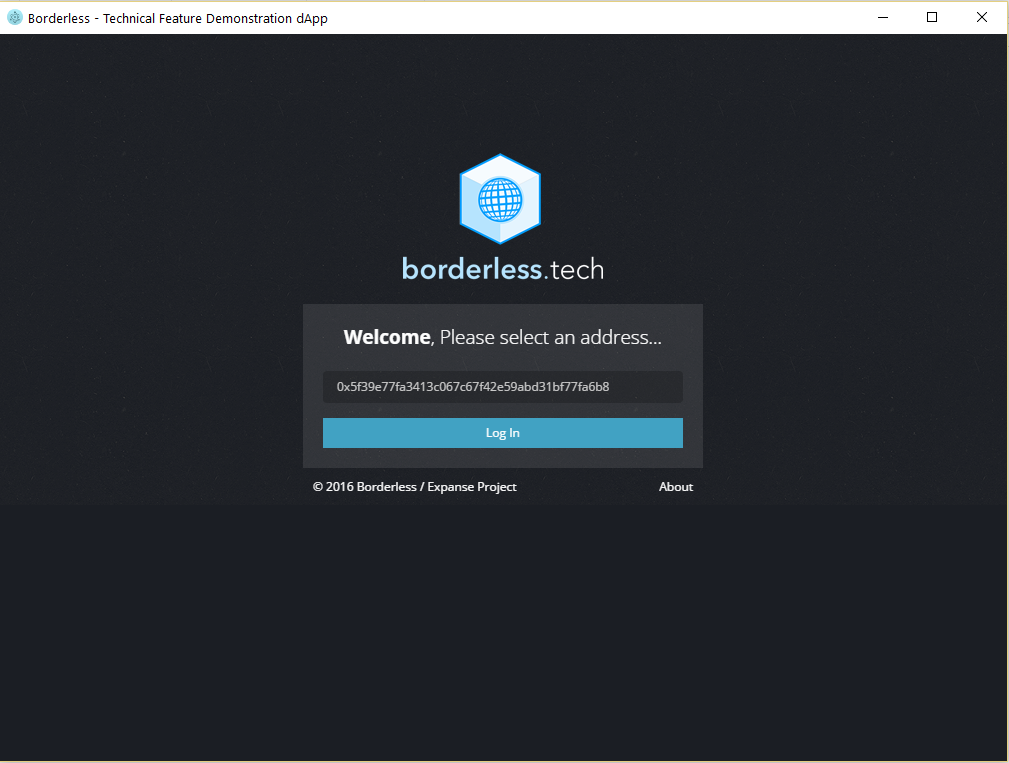The height and width of the screenshot is (763, 1009).
Task: Click the Borderless app icon in the title bar
Action: click(x=14, y=17)
